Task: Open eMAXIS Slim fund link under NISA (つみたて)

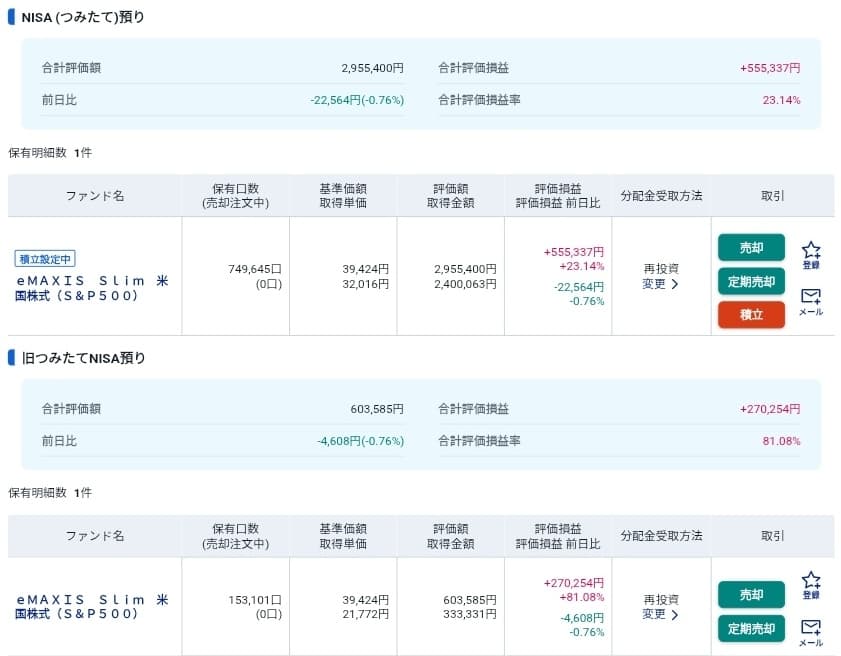Action: pos(92,289)
